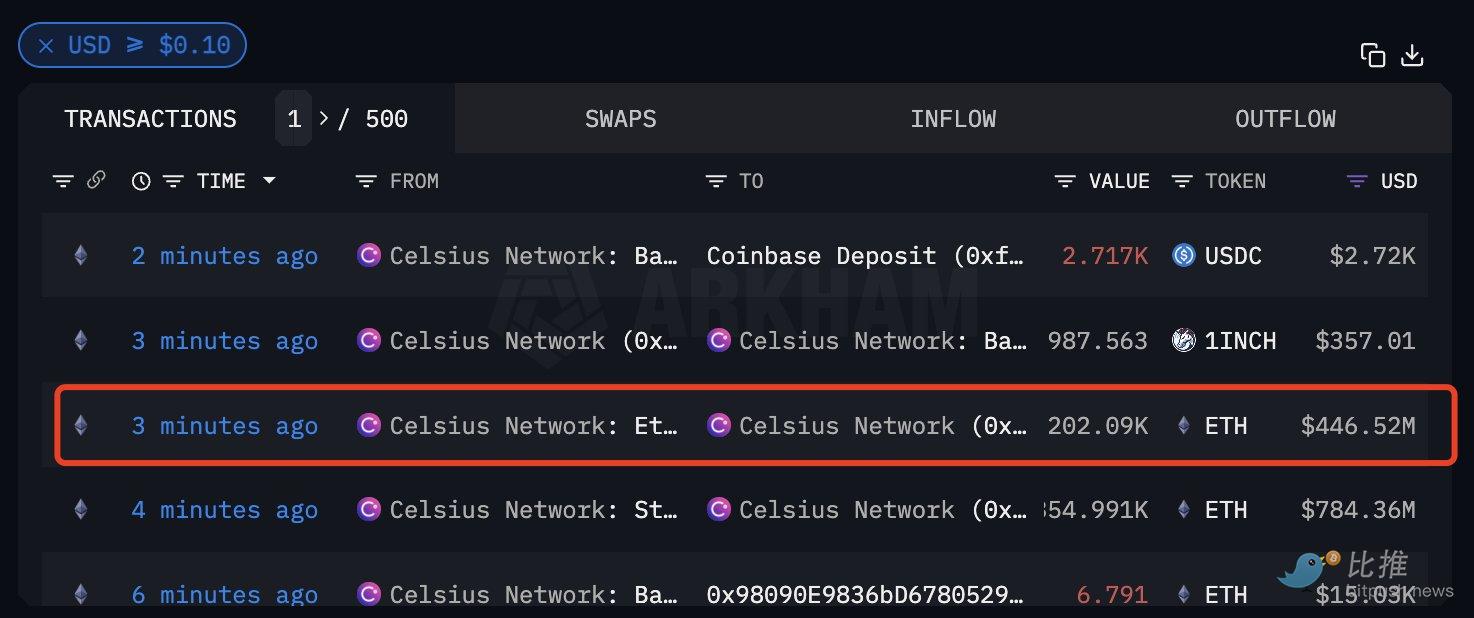Copy the transactions table with the copy icon
The height and width of the screenshot is (618, 1474).
(1373, 55)
